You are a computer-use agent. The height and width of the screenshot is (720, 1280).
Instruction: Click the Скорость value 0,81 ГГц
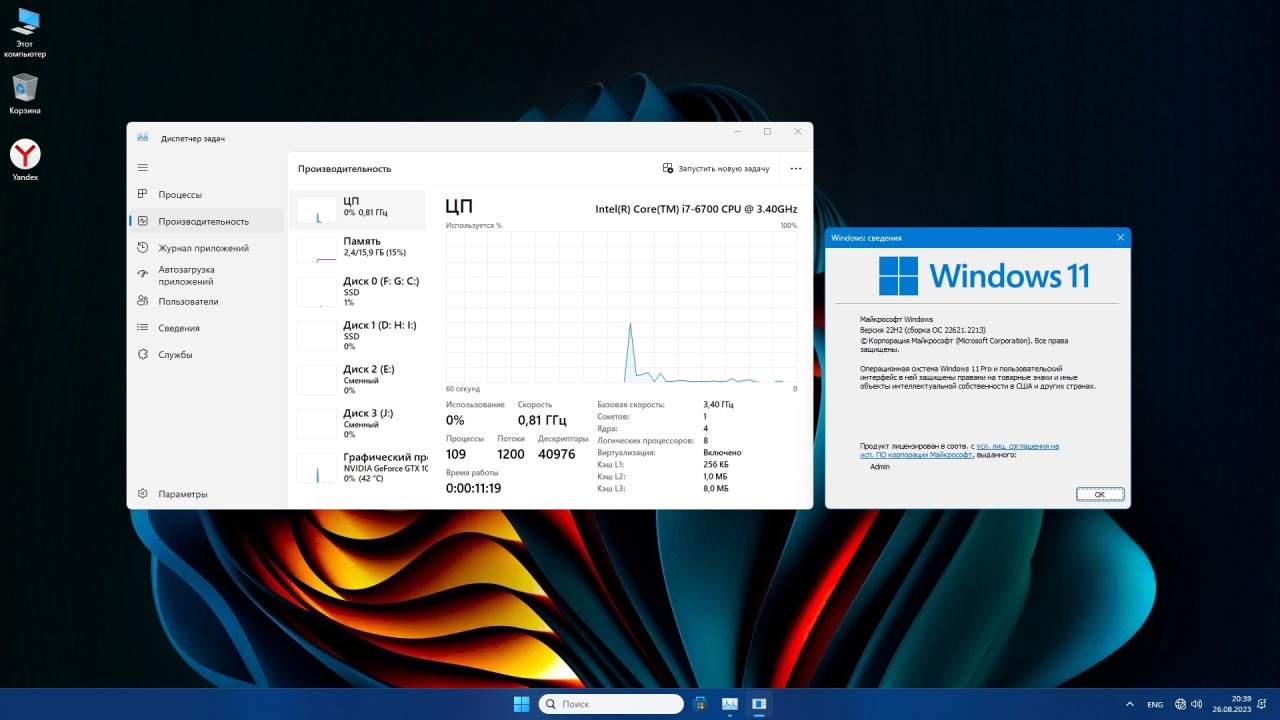542,420
